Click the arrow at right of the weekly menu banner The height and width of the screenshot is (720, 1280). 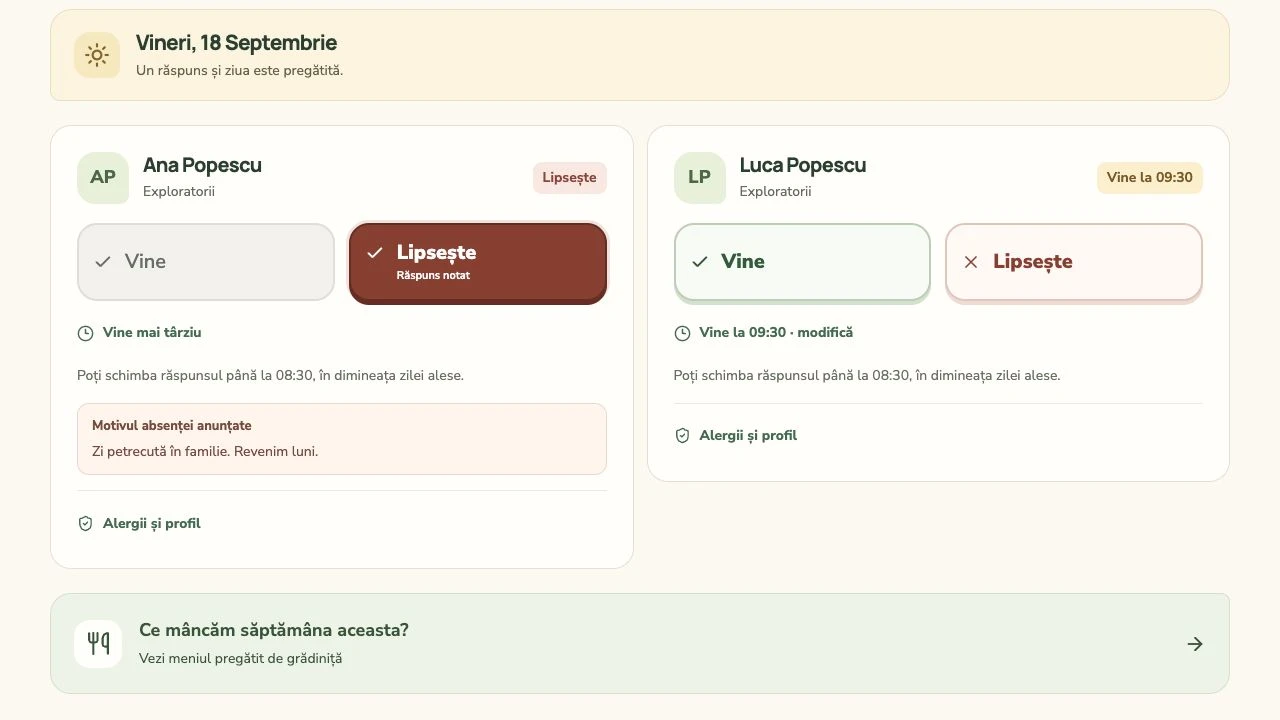[x=1195, y=644]
